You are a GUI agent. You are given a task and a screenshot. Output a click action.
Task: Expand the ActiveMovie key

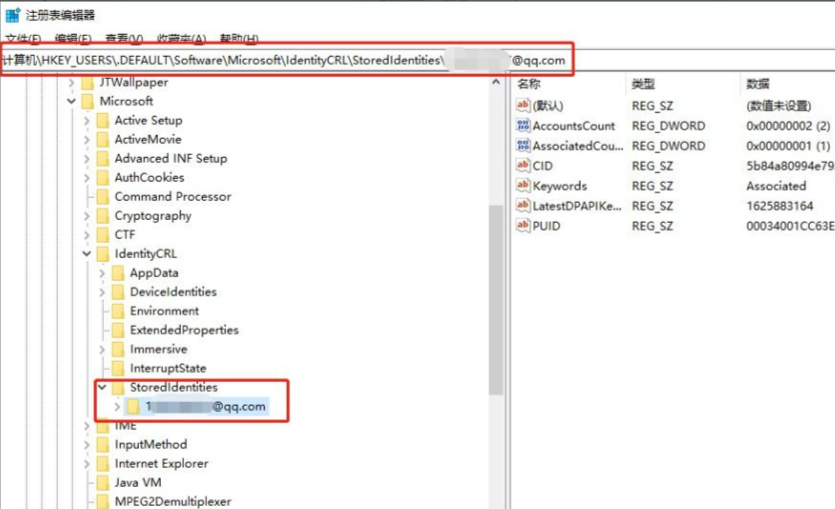(x=87, y=139)
